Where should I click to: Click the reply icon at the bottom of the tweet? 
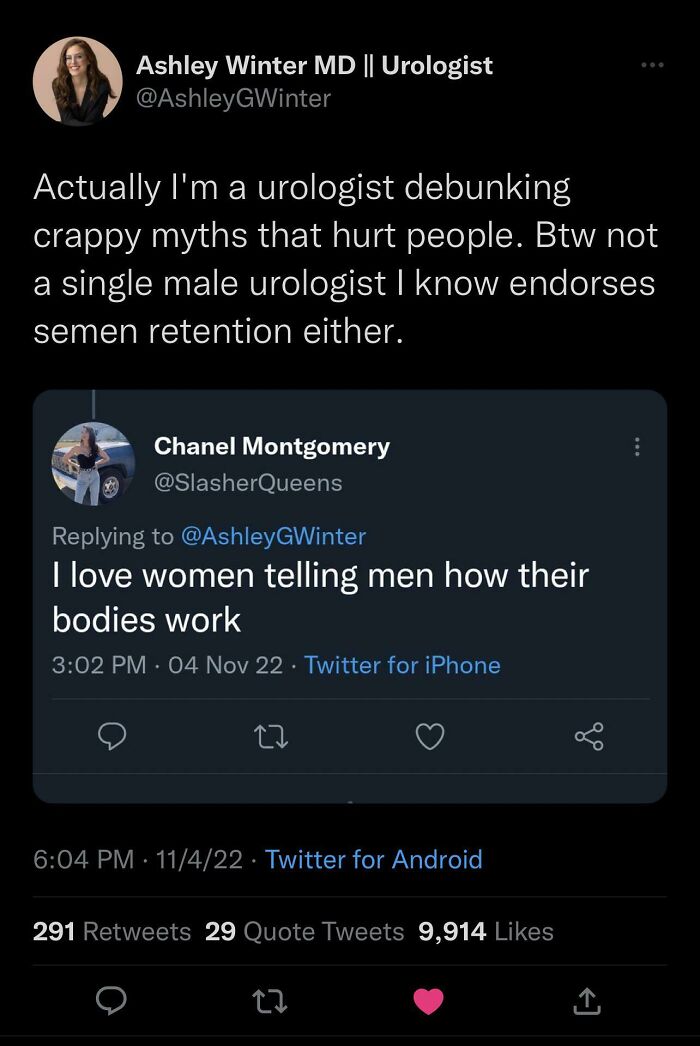pos(111,1000)
